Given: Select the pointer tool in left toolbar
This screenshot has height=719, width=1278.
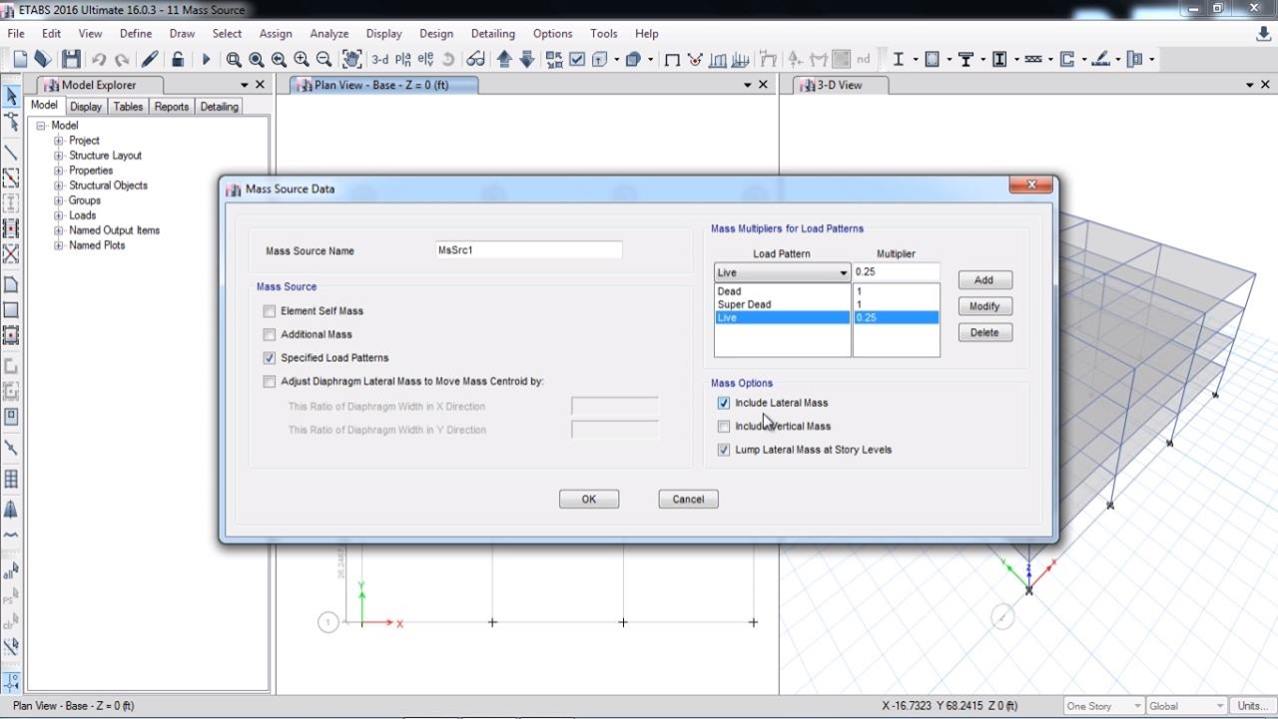Looking at the screenshot, I should point(11,96).
